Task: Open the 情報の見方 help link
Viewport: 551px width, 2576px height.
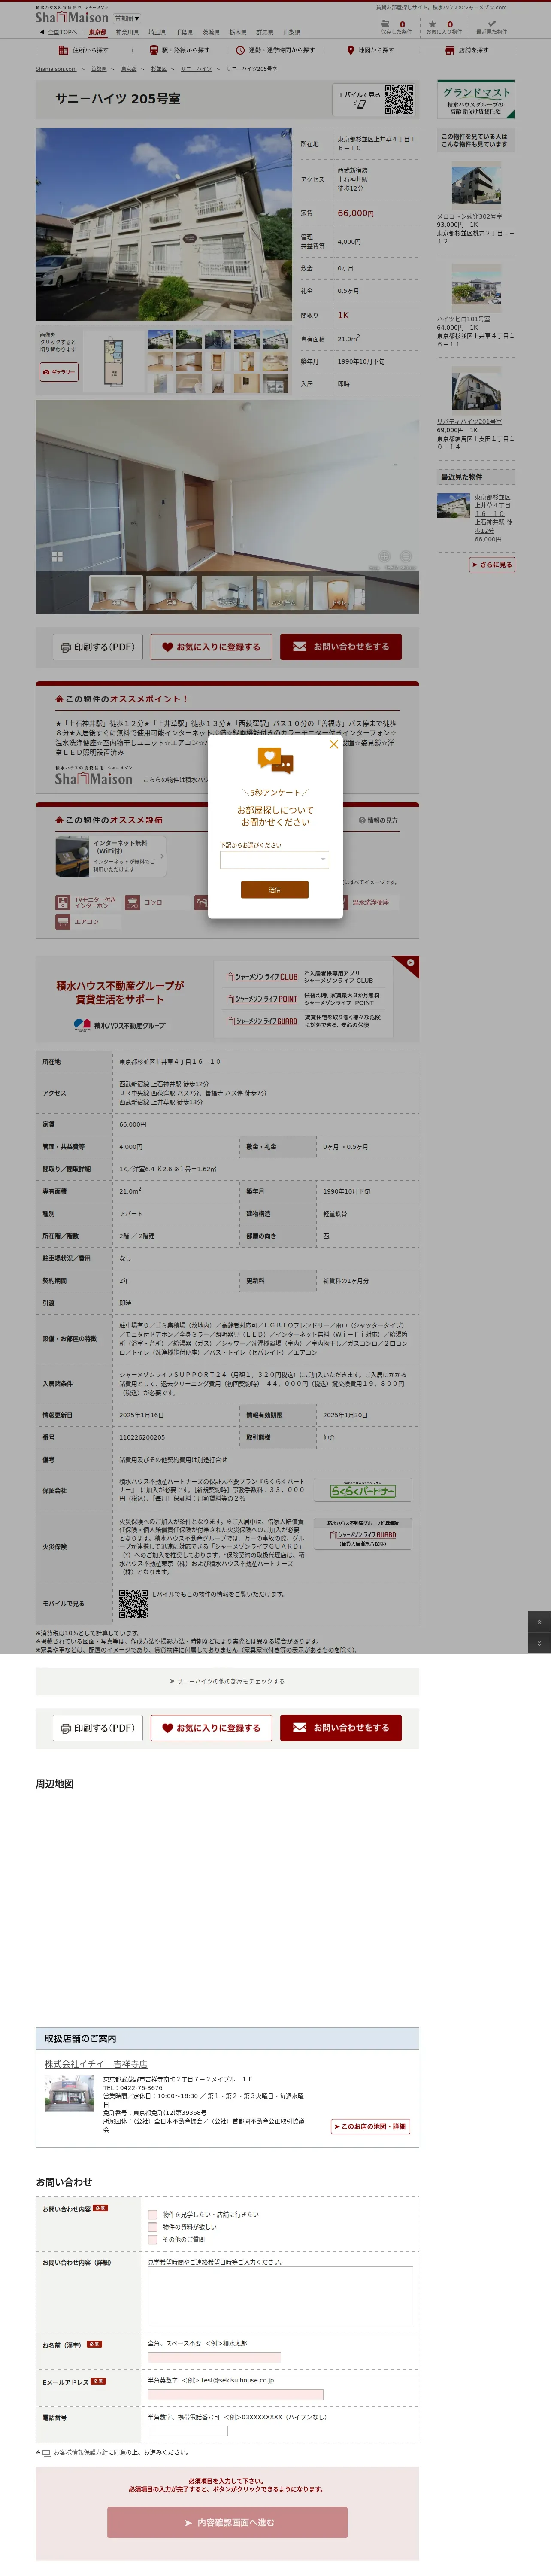Action: pos(378,820)
